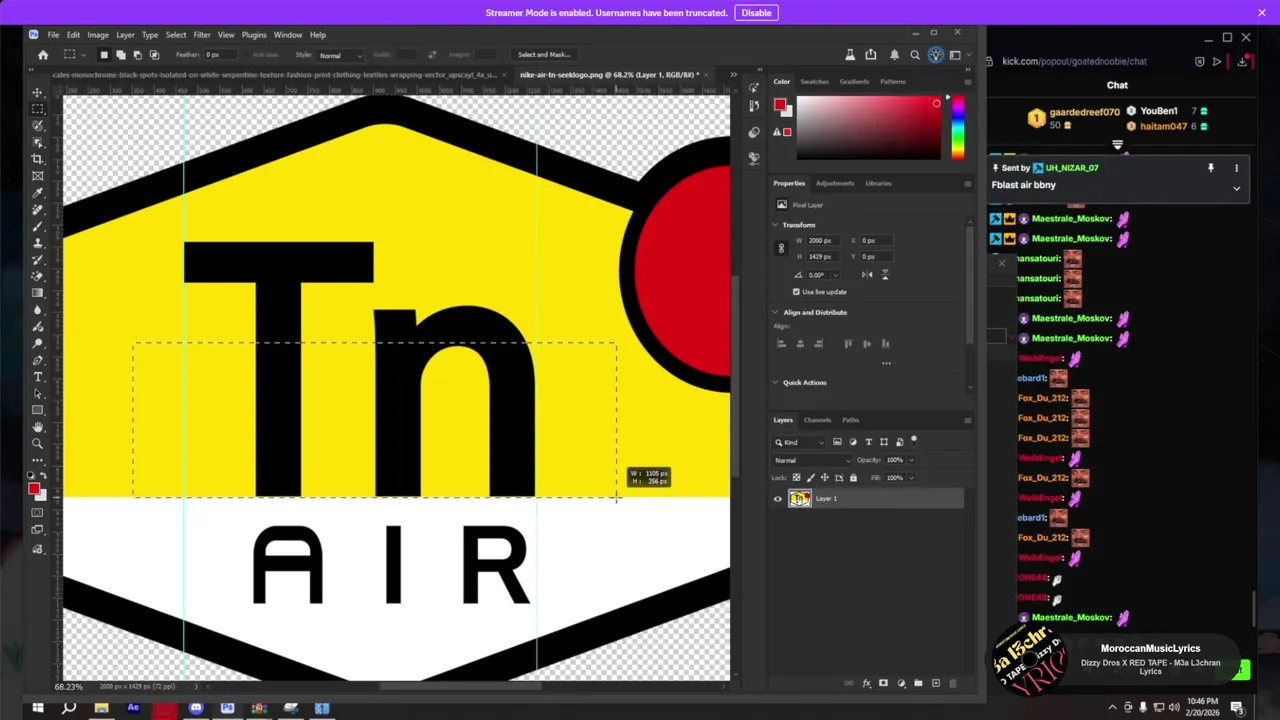Click Add to selection mode icon
This screenshot has height=720, width=1280.
(120, 55)
